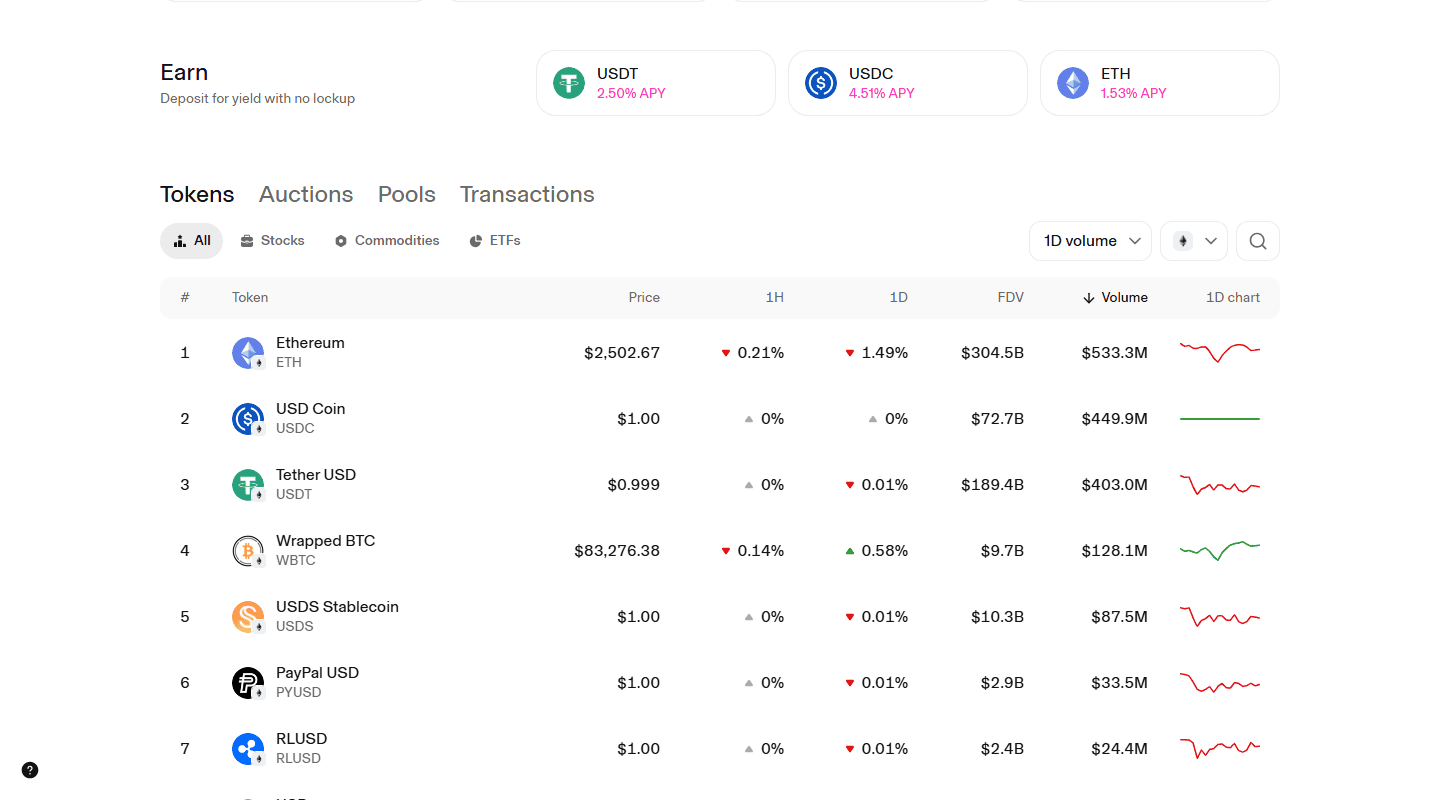Image resolution: width=1440 pixels, height=800 pixels.
Task: Click the RLUSD red sparkline chart
Action: point(1220,748)
